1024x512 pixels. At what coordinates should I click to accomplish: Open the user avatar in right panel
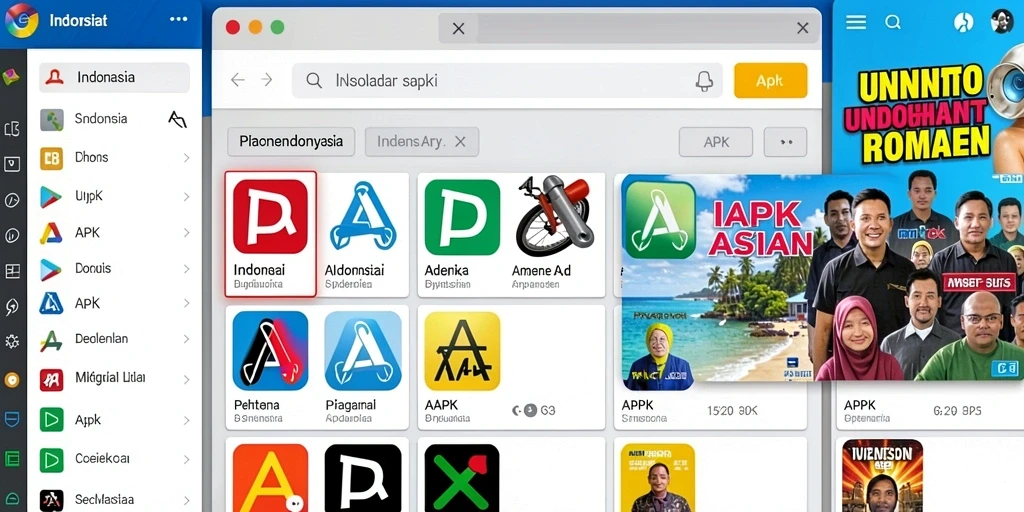click(1001, 22)
